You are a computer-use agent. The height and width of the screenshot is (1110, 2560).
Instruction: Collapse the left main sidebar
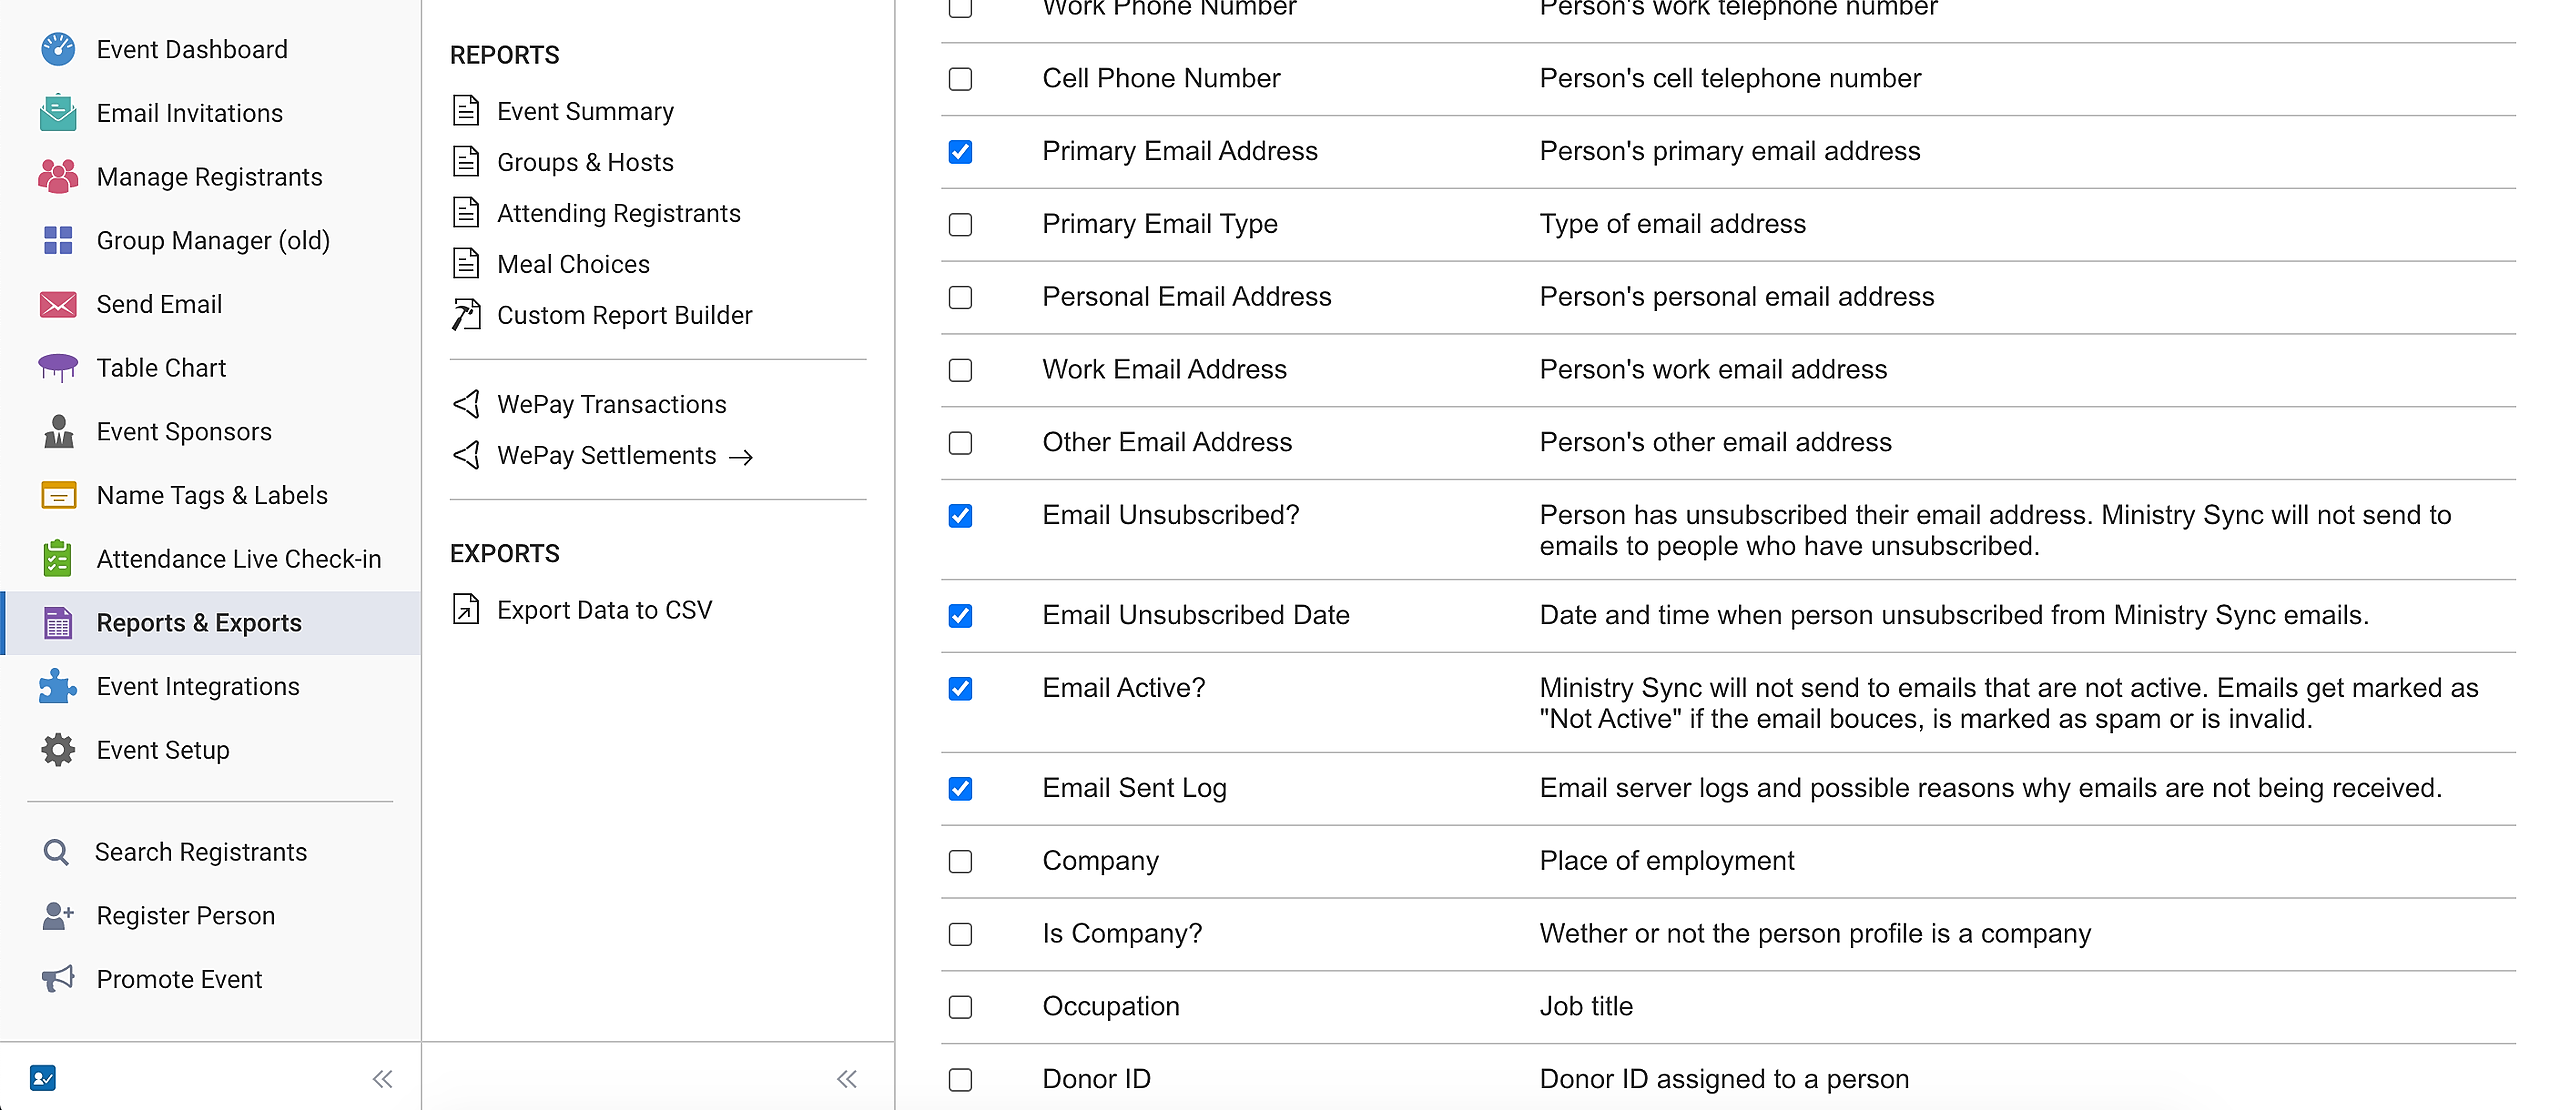382,1079
